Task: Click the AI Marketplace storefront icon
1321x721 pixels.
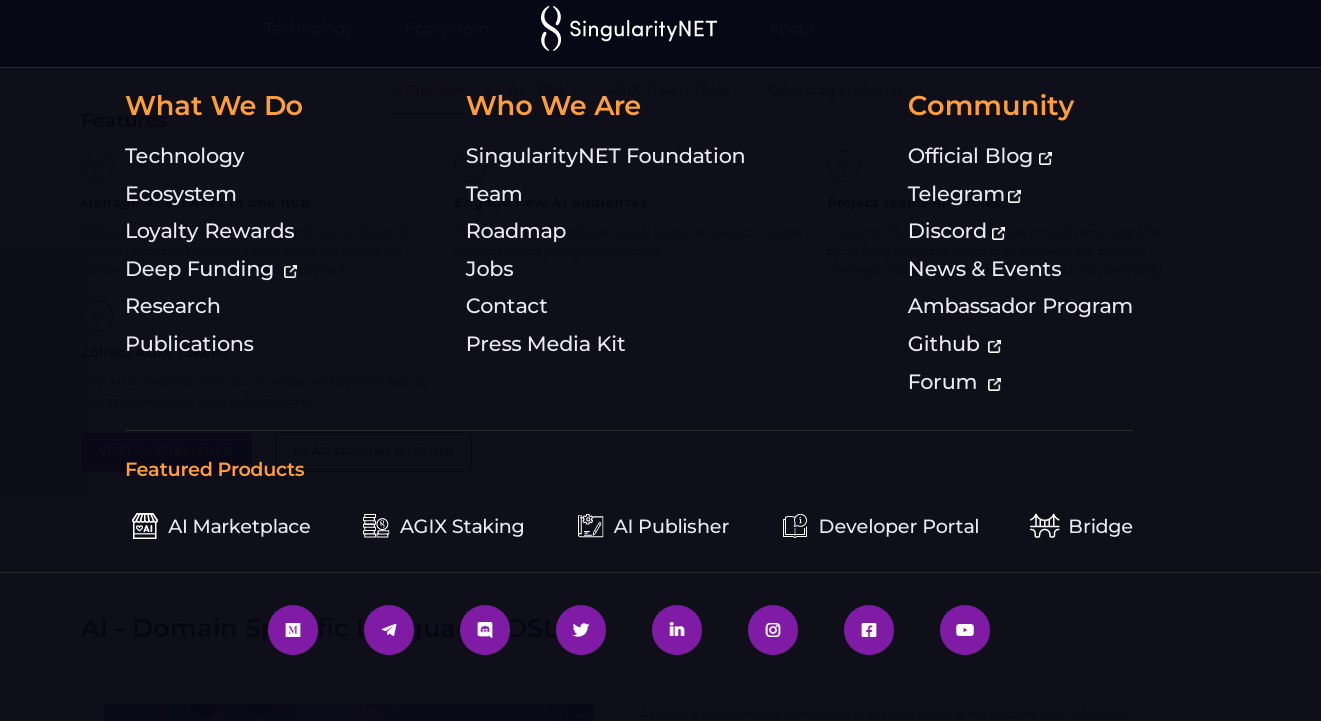Action: [145, 526]
